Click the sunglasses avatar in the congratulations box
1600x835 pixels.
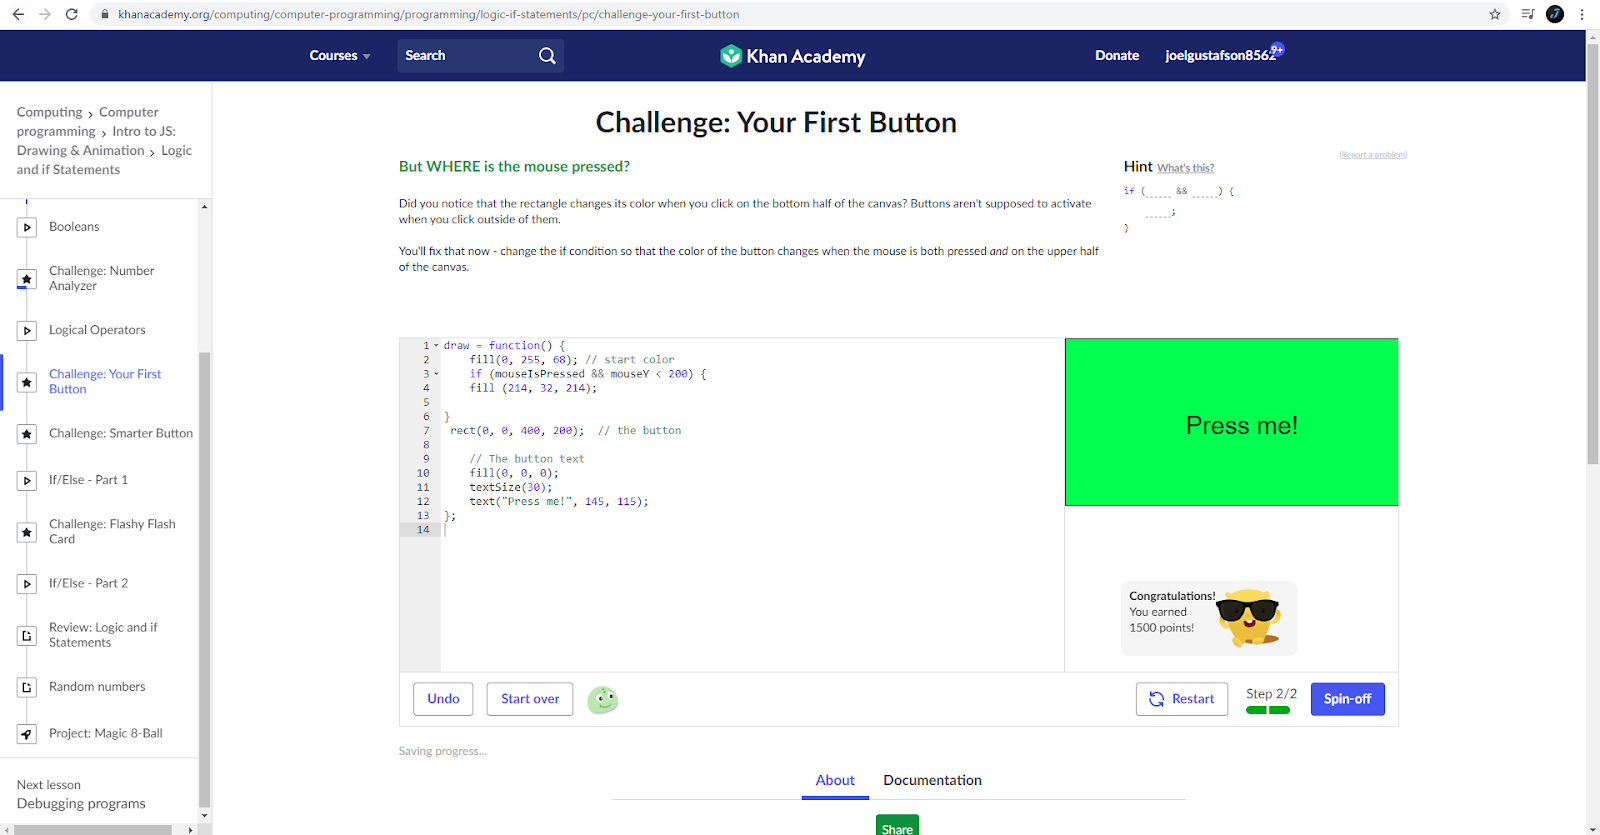click(1248, 617)
